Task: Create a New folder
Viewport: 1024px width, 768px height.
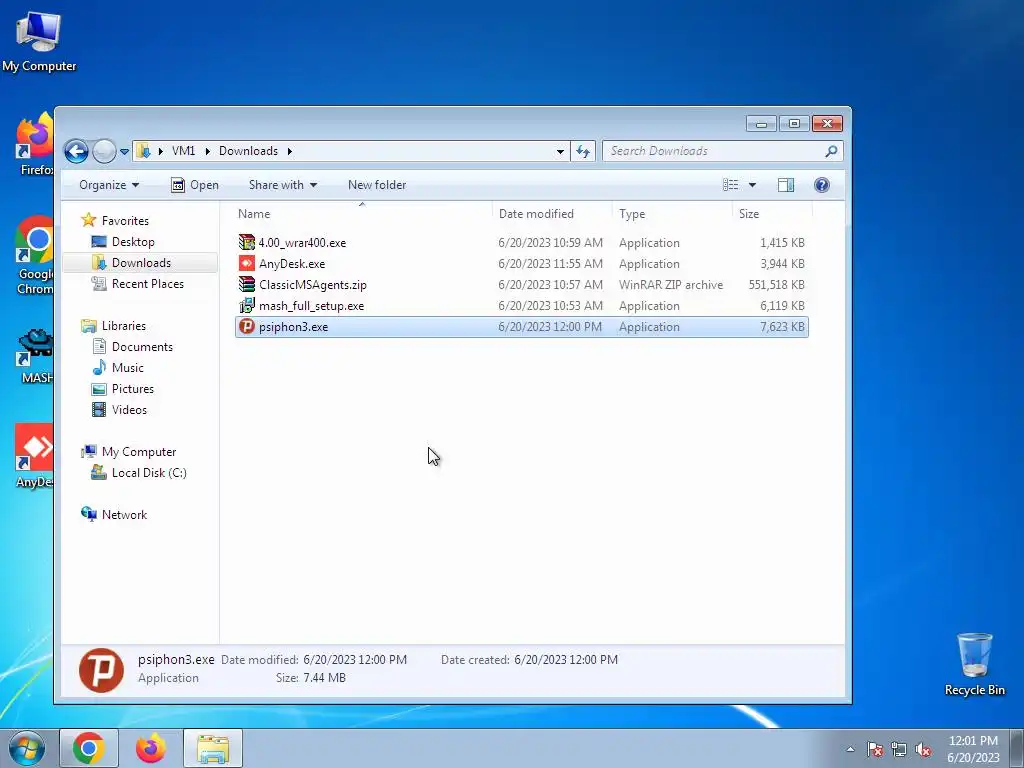Action: [377, 185]
